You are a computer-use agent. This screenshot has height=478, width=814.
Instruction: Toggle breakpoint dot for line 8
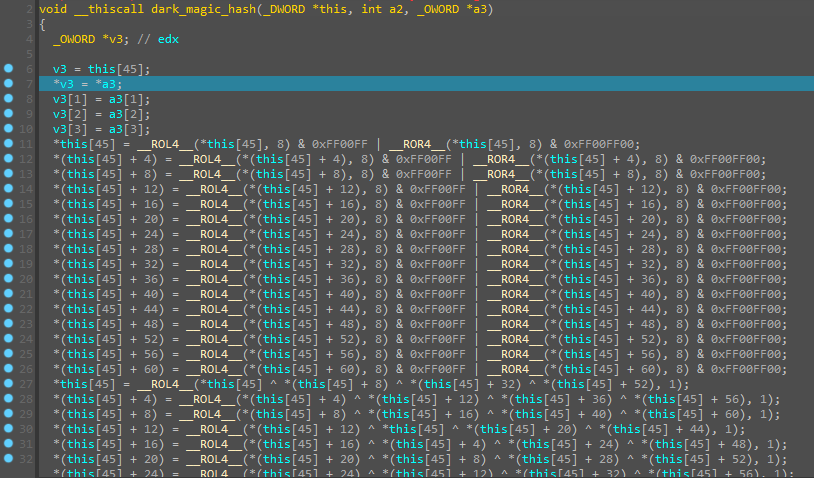8,98
